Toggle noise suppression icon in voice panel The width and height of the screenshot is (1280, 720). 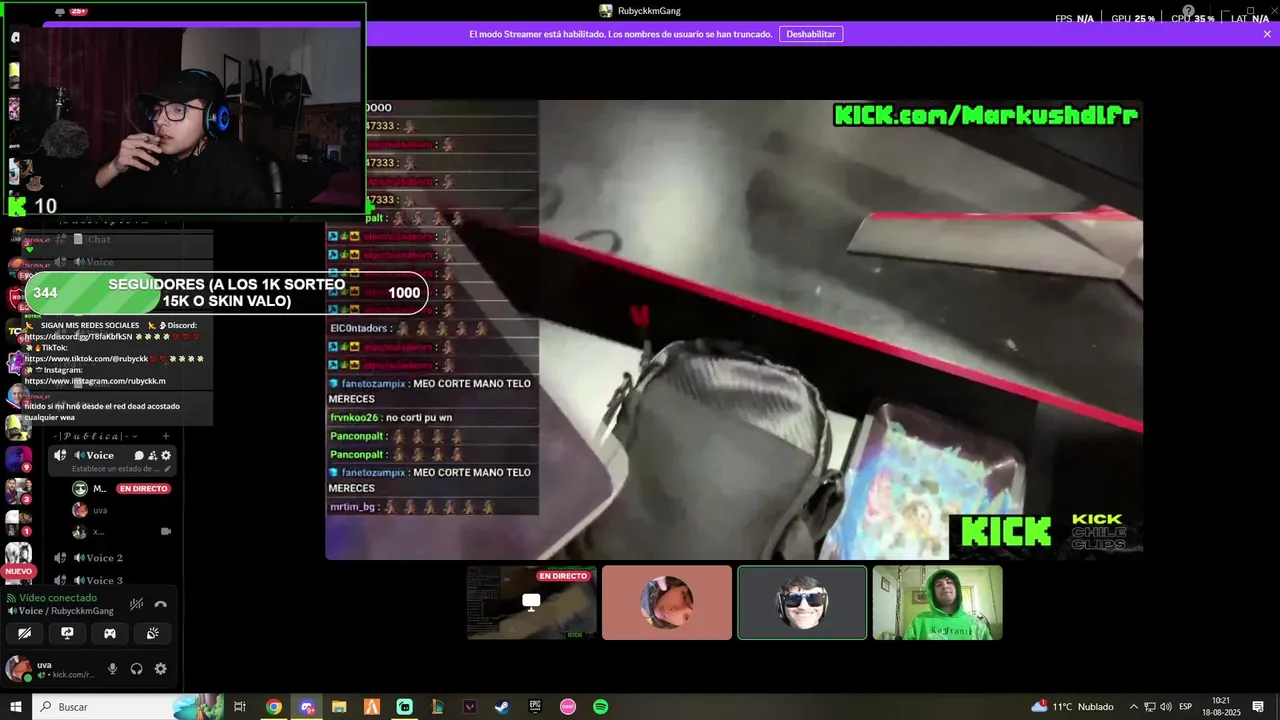[x=136, y=604]
